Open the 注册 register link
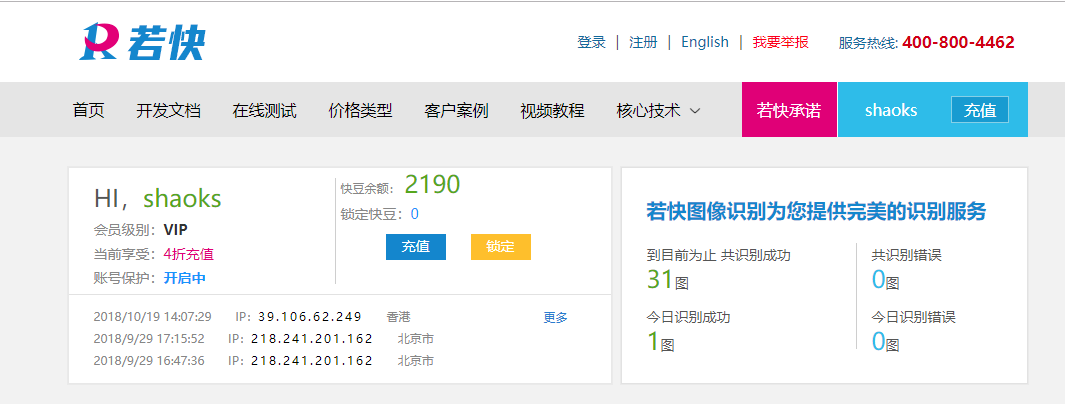This screenshot has width=1065, height=404. click(643, 42)
